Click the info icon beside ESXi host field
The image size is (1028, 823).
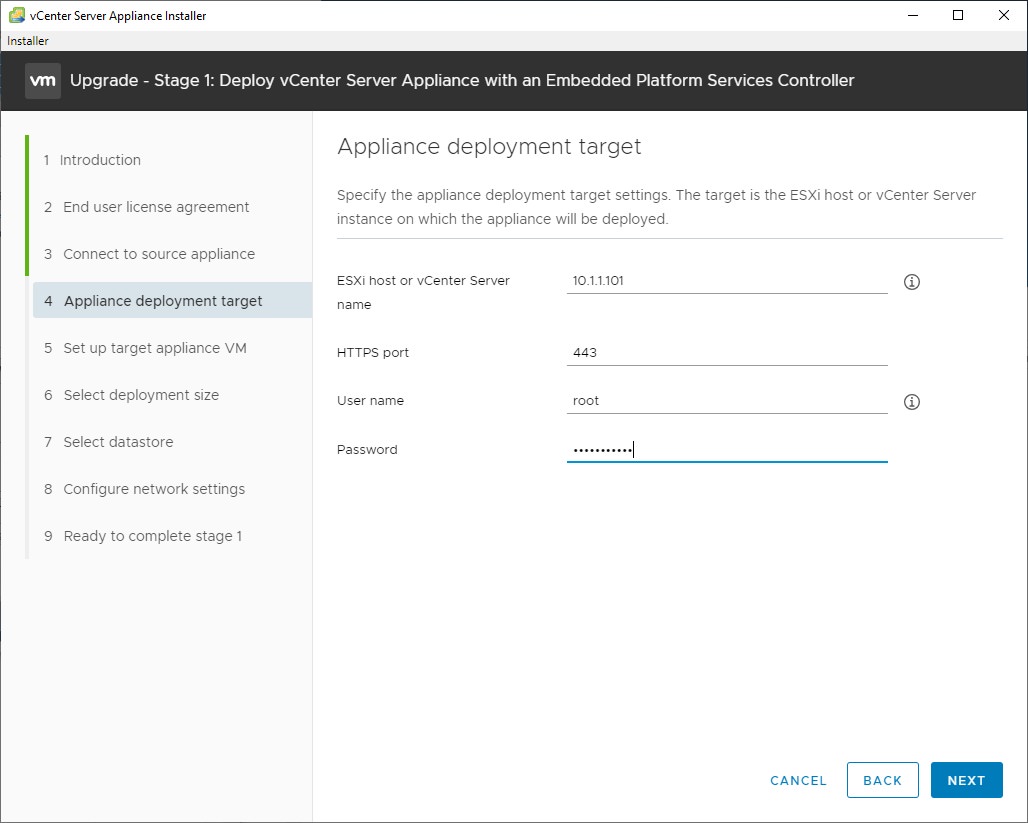tap(911, 282)
